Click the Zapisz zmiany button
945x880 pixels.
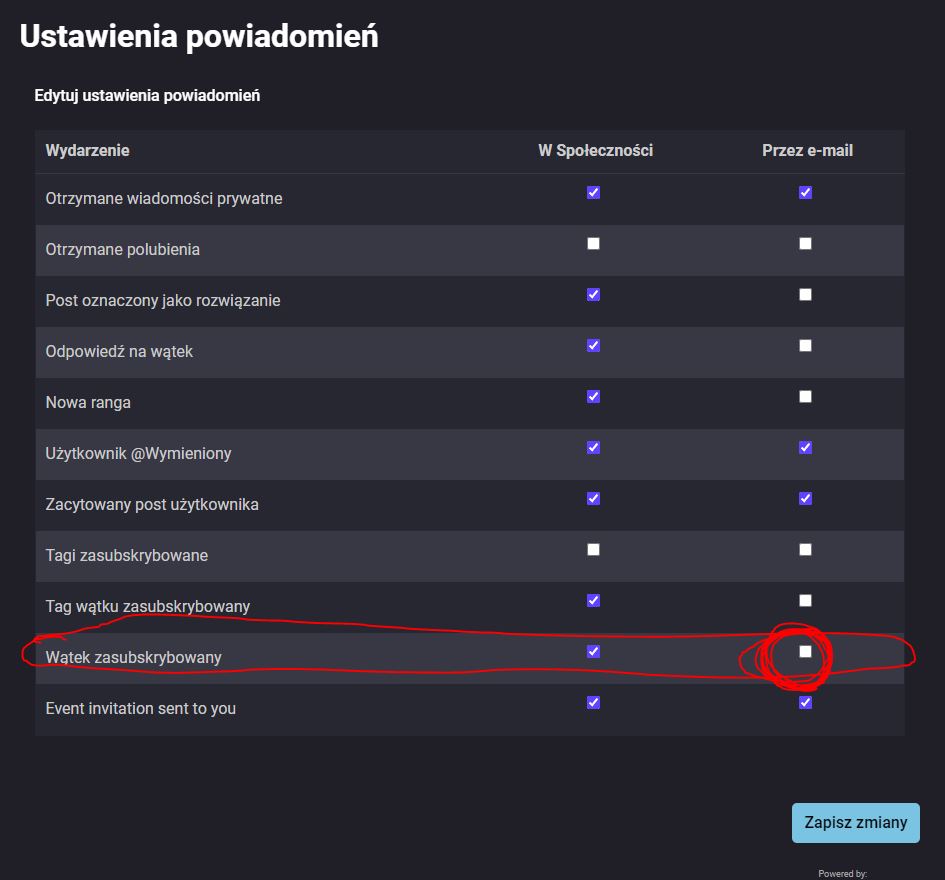tap(855, 822)
